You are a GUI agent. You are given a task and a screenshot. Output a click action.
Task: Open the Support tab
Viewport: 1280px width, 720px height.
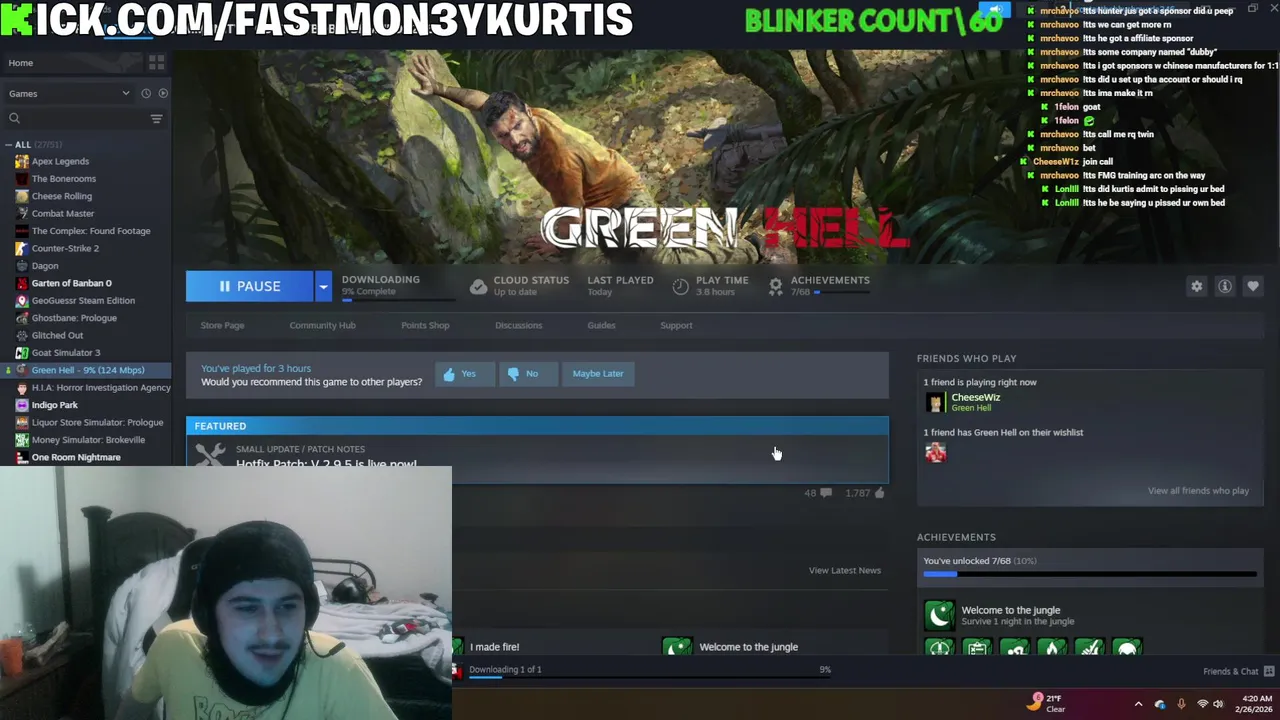[676, 325]
